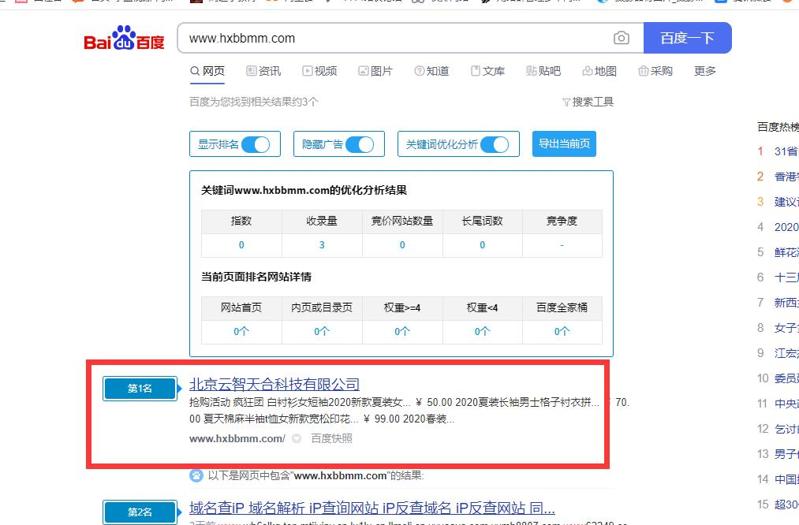
Task: Toggle the 关键词优化分析 switch
Action: (x=494, y=144)
